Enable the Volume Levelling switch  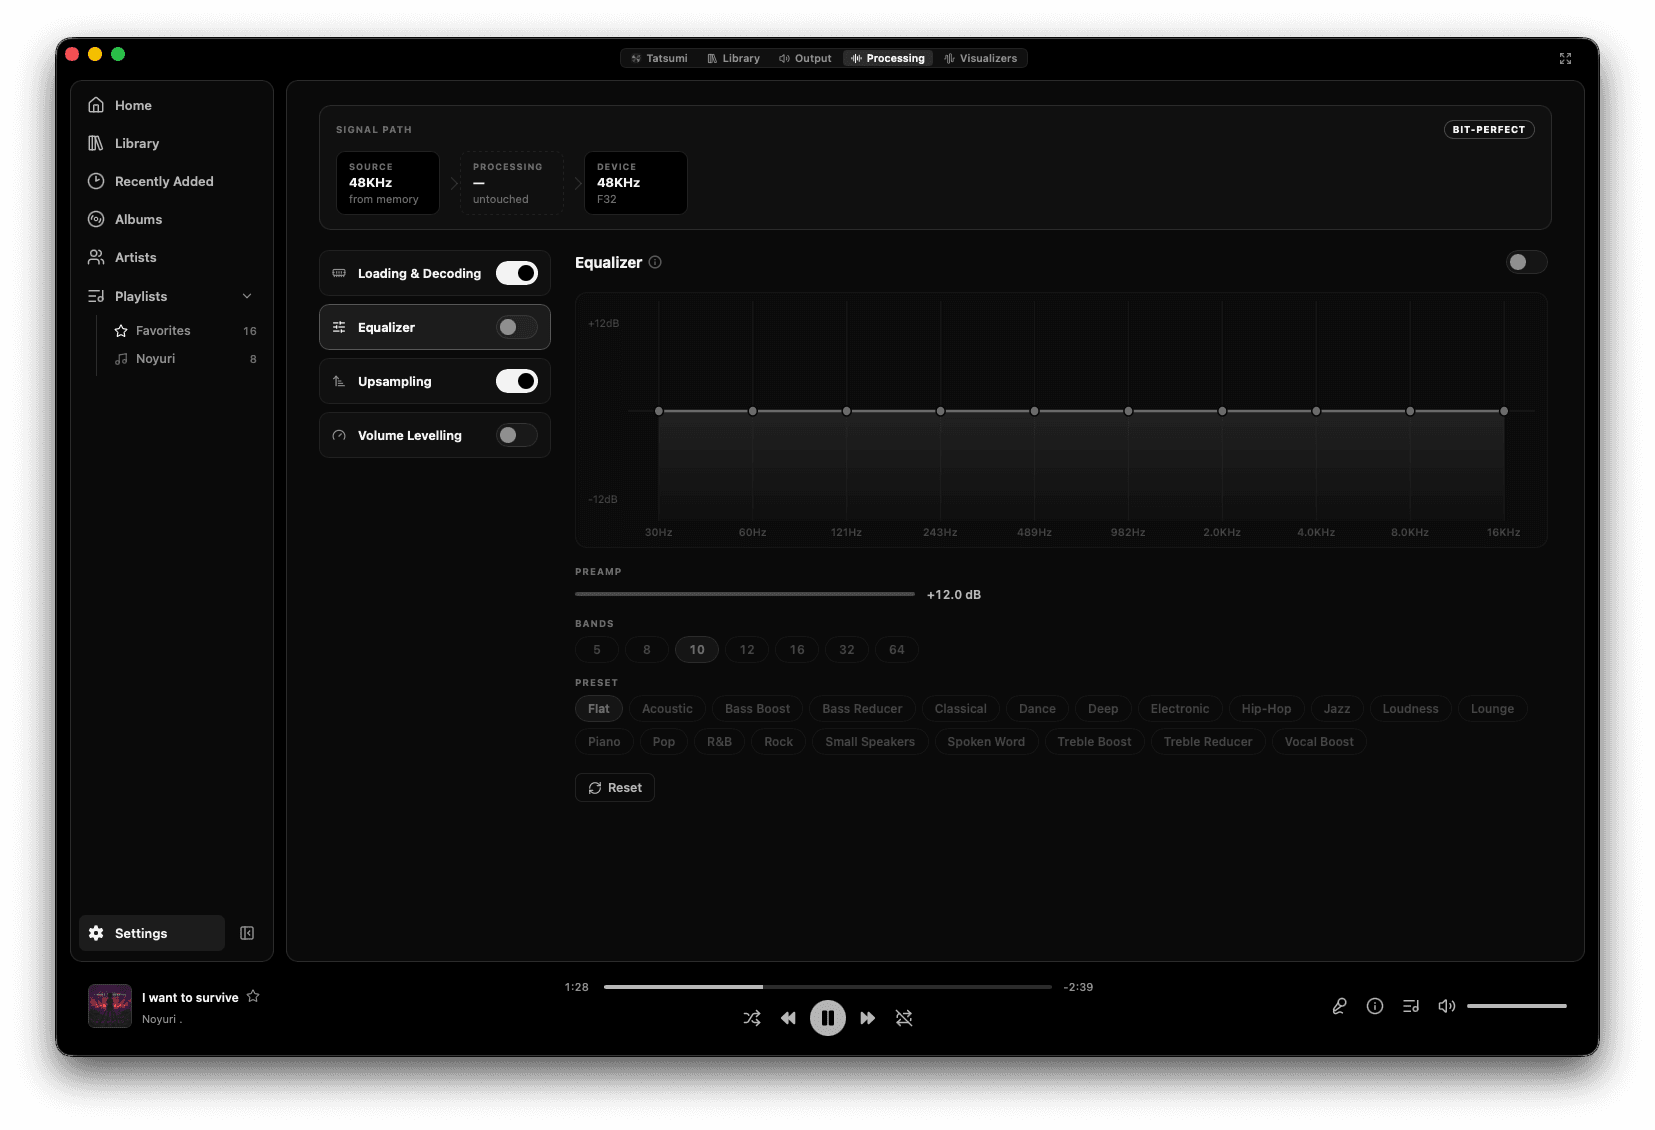coord(517,435)
